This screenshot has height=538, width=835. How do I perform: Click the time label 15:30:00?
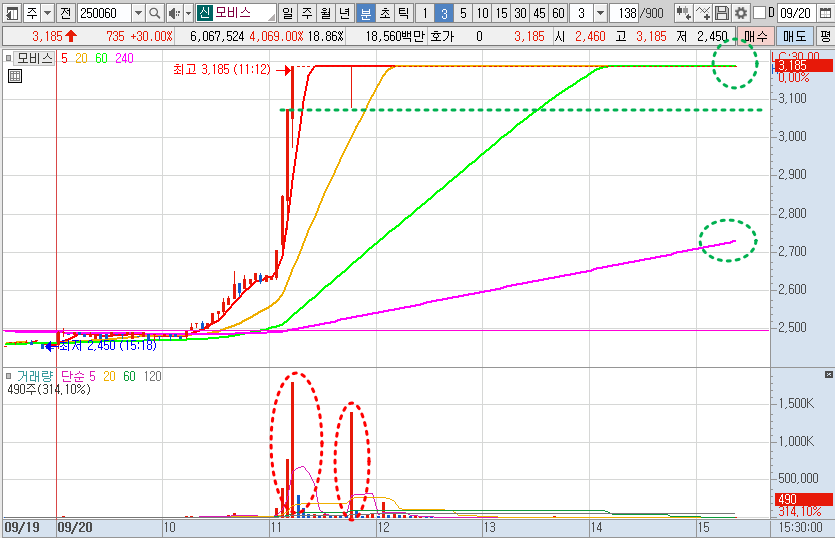800,527
